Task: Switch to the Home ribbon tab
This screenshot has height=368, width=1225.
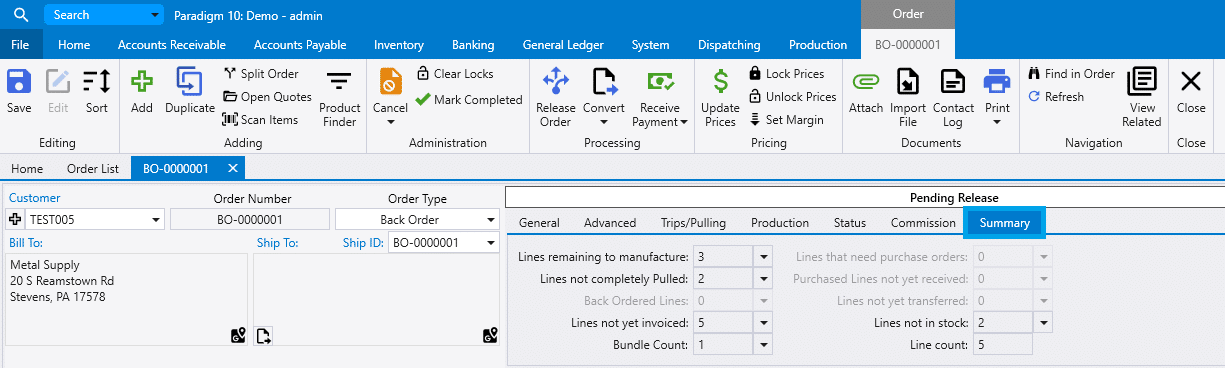Action: [x=74, y=45]
